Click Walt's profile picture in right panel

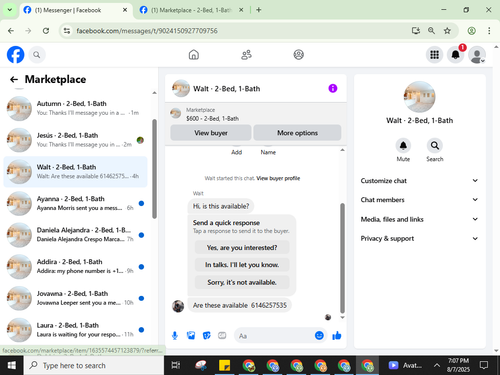(x=419, y=97)
